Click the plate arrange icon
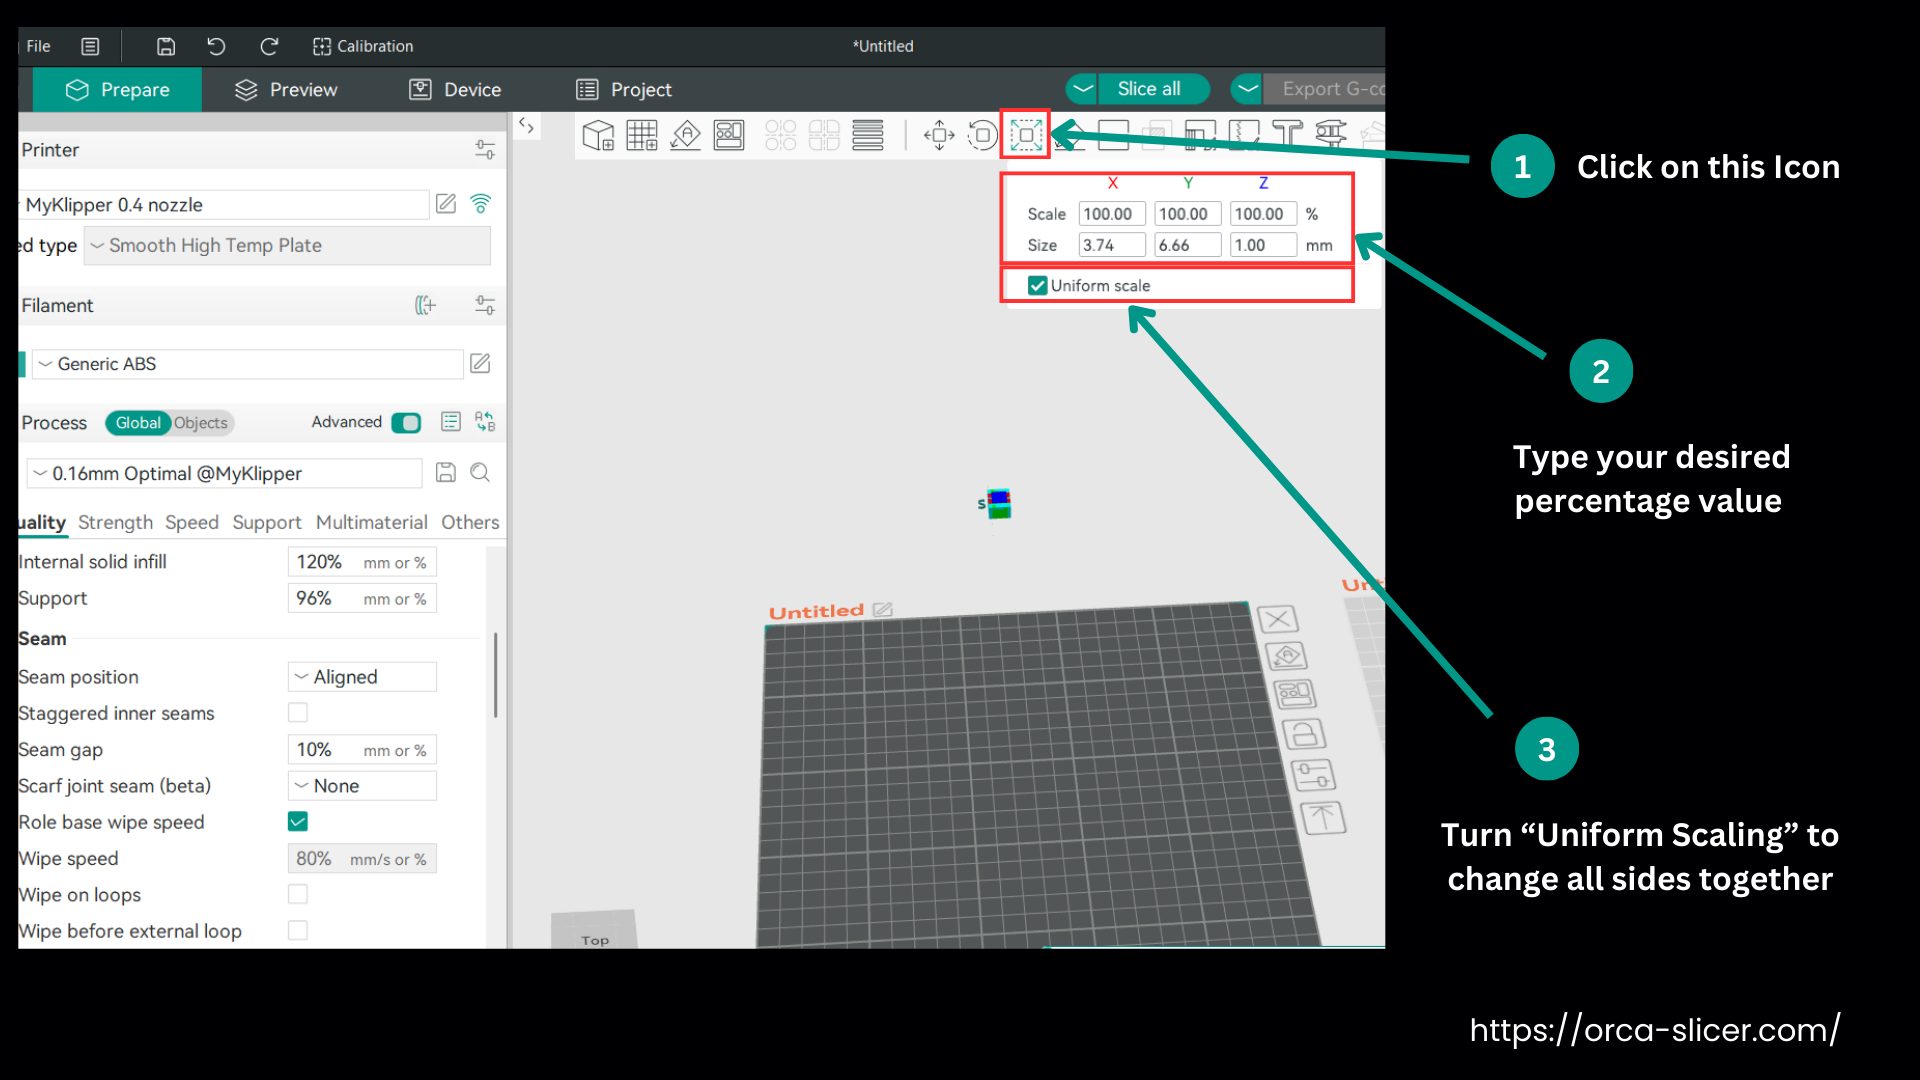 click(x=1295, y=694)
